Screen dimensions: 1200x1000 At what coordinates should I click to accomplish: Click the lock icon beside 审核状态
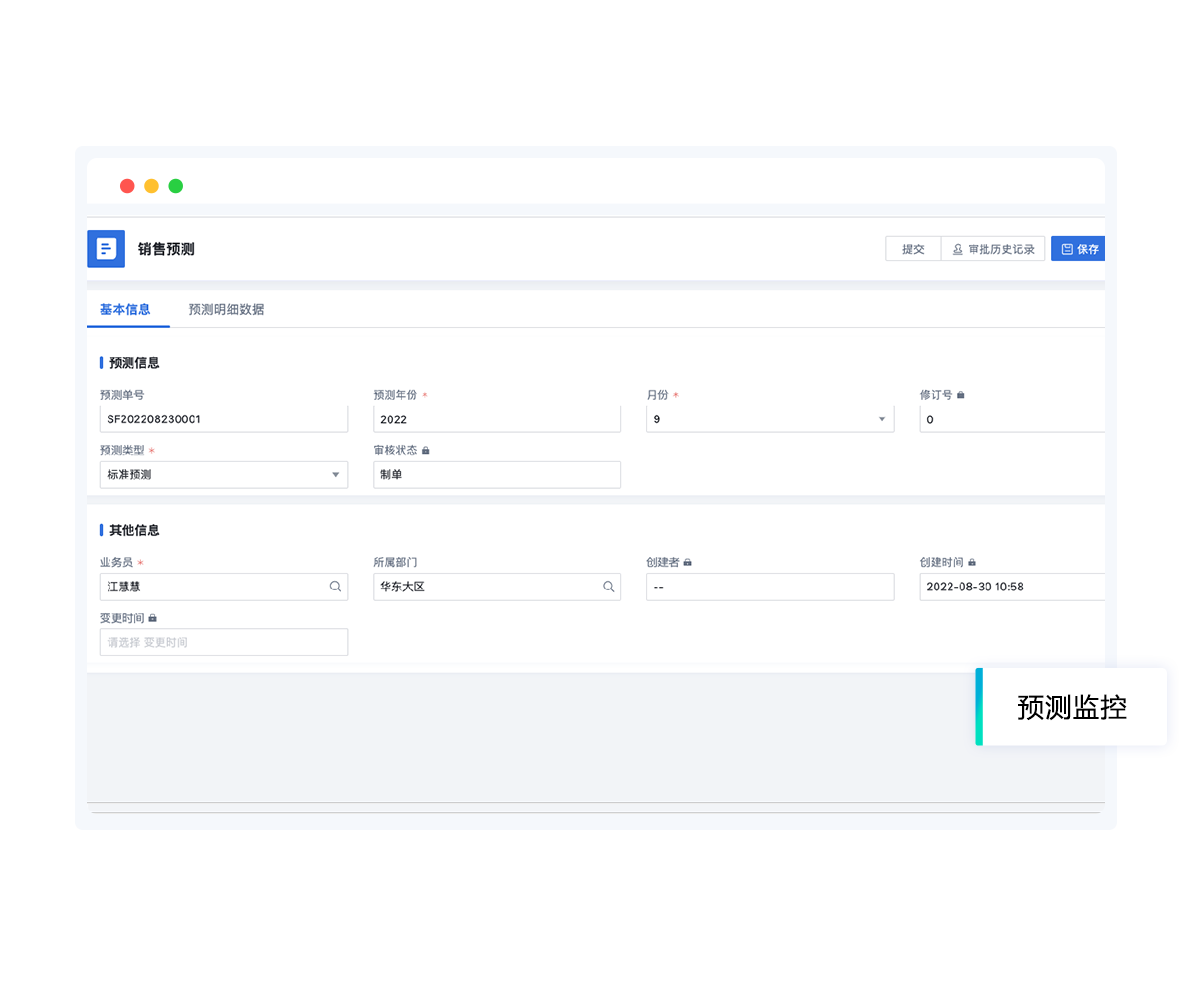click(x=425, y=451)
